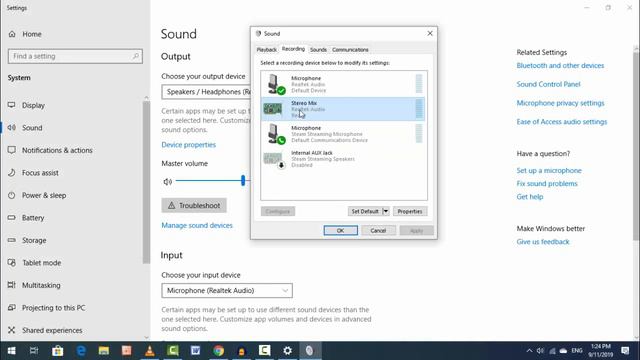Open Properties for selected recording device

410,211
